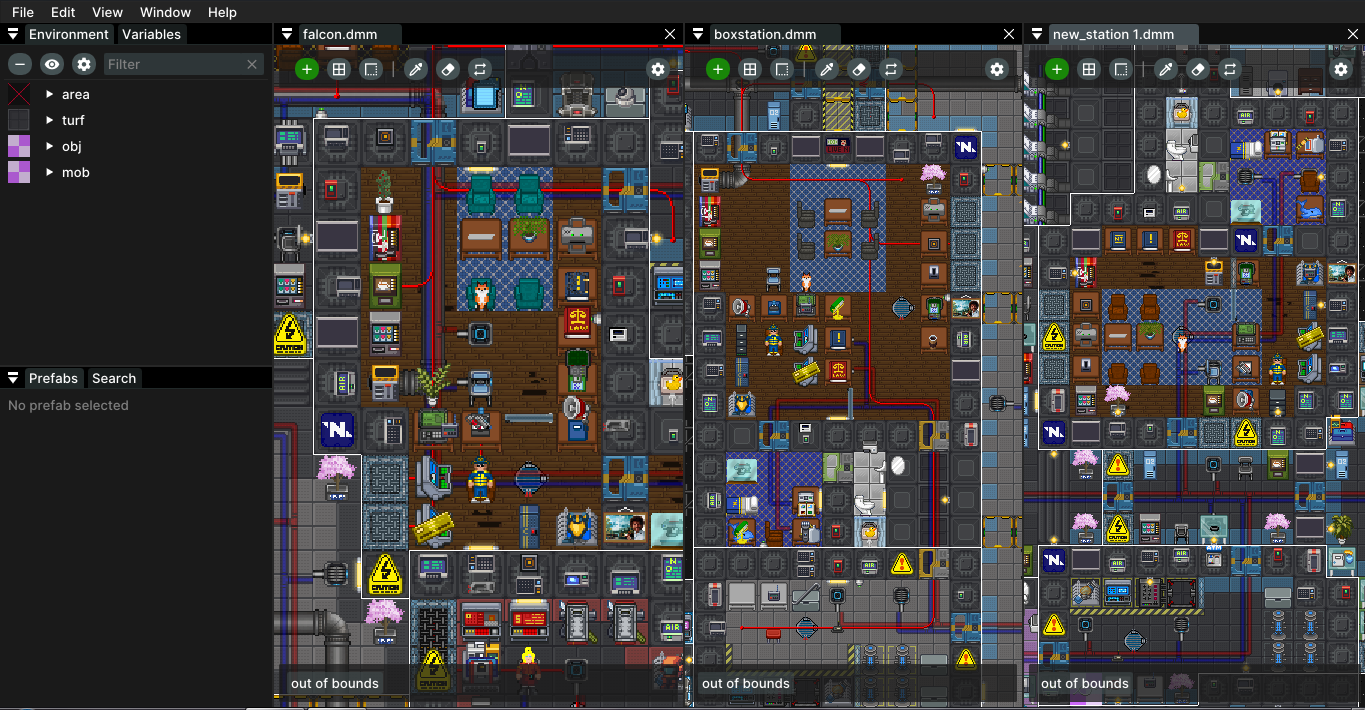Close the new_station 1.dmm map
Screen dimensions: 1365x710
point(1352,34)
